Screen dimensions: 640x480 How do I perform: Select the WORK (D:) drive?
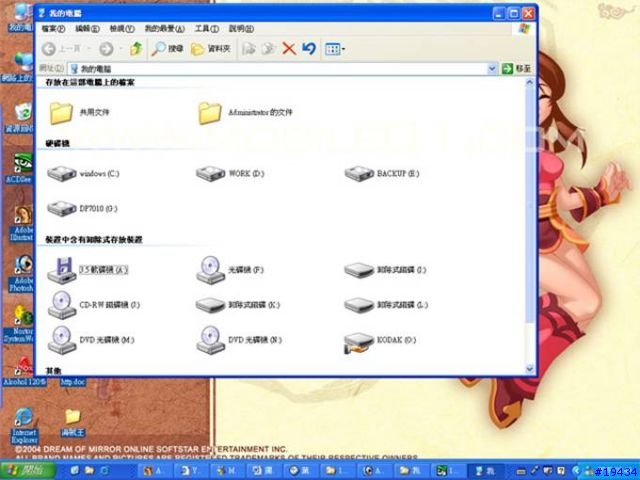(230, 173)
